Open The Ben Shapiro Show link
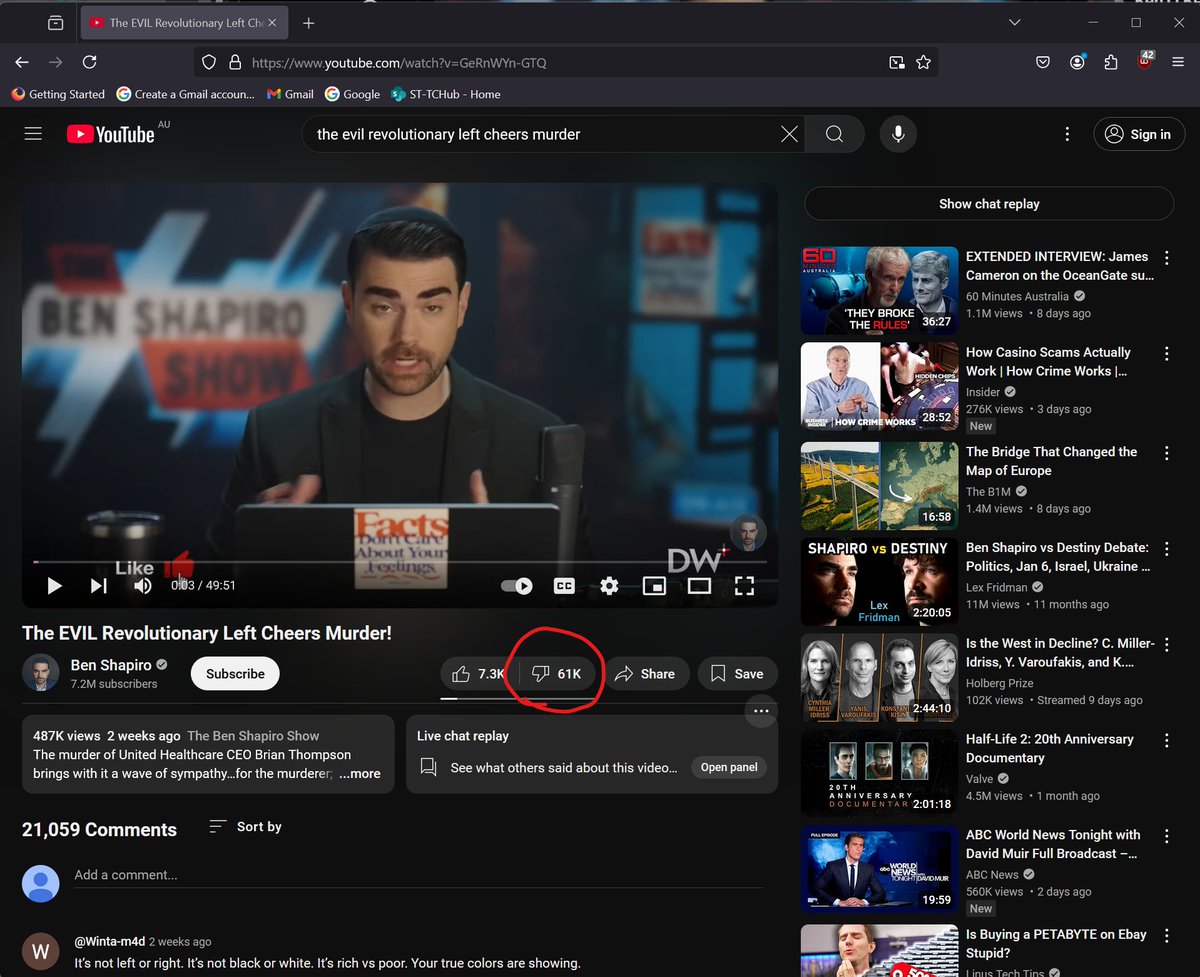This screenshot has height=977, width=1200. pyautogui.click(x=253, y=736)
